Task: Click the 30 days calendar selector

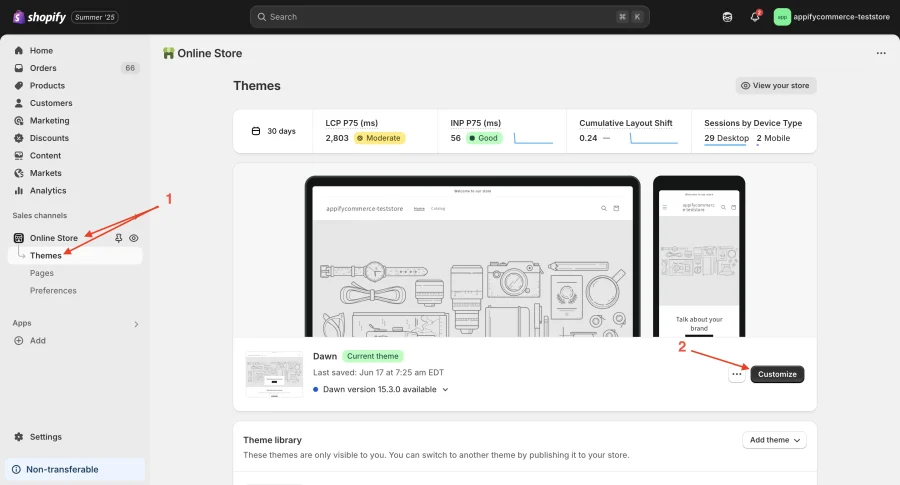Action: (x=273, y=131)
